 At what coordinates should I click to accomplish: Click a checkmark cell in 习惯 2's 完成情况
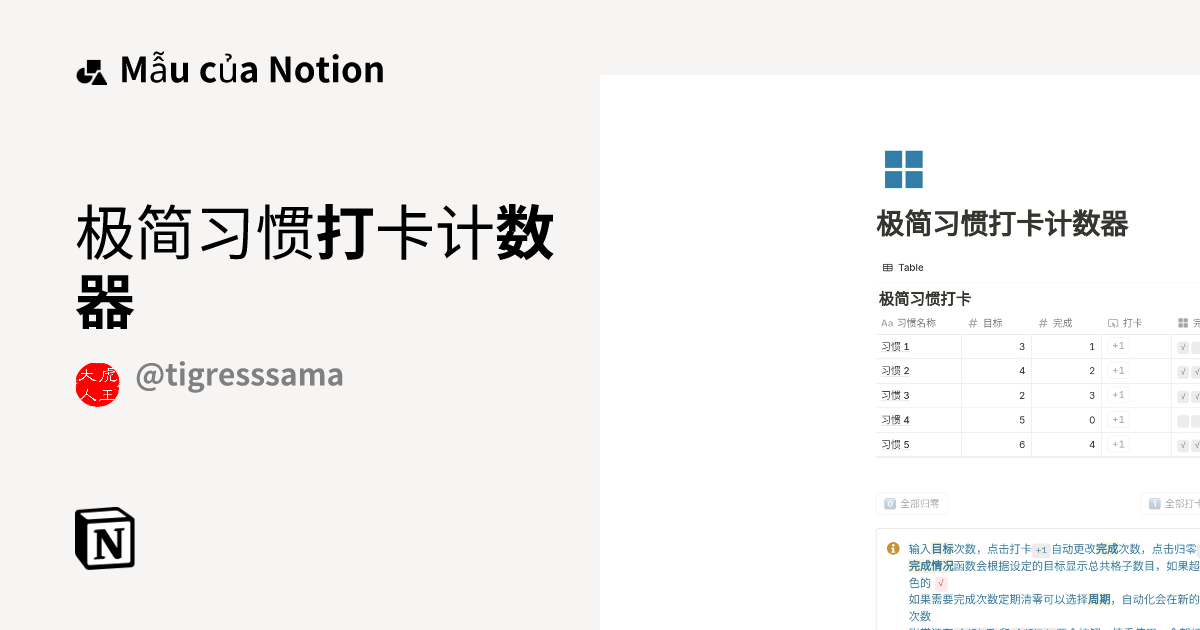click(1182, 371)
